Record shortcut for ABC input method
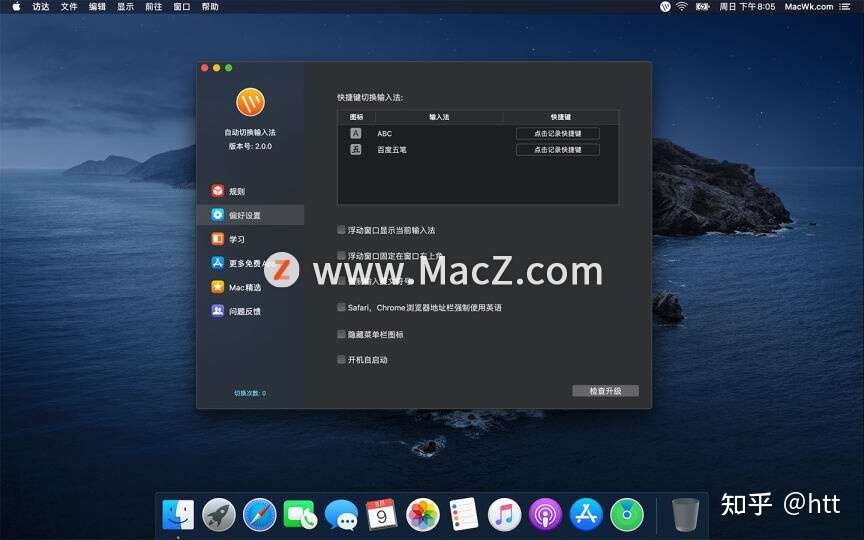This screenshot has height=540, width=864. [x=558, y=133]
